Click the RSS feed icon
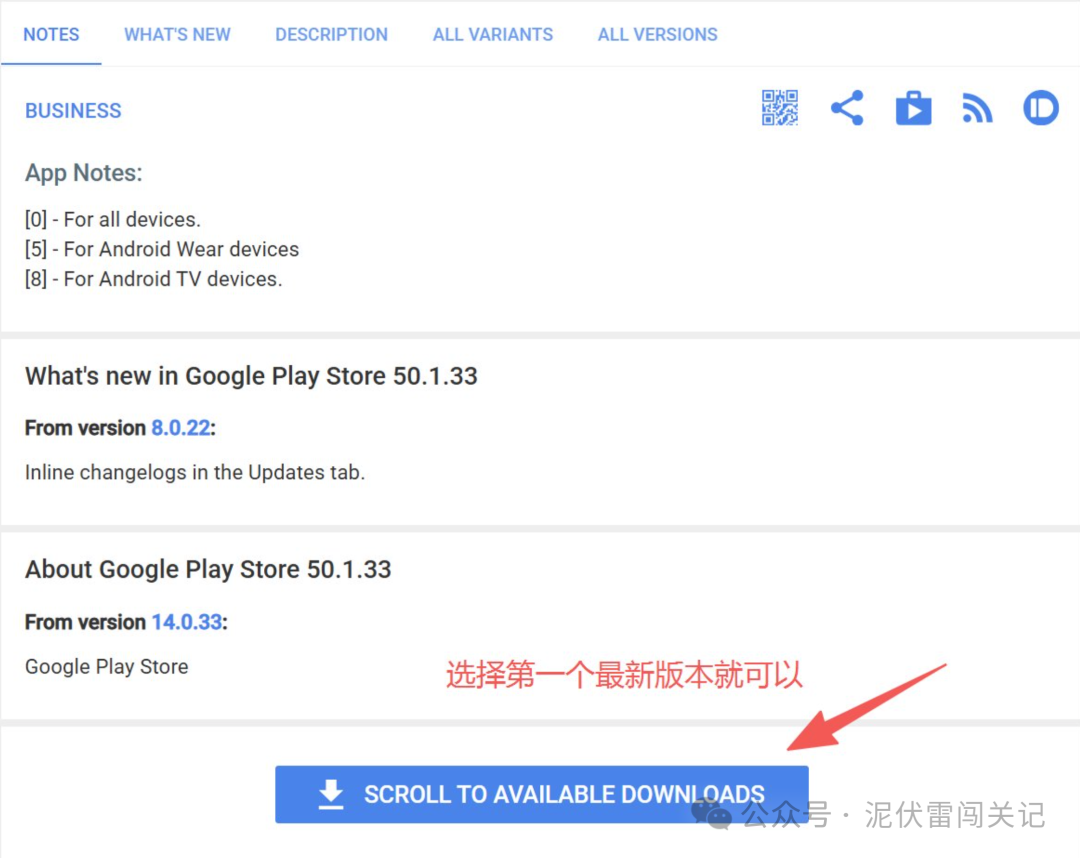Viewport: 1080px width, 858px height. pos(977,109)
